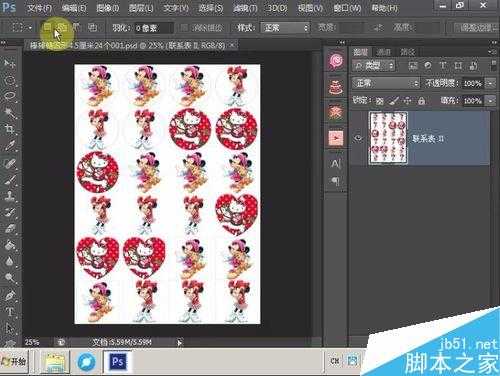Open the layer filter 类型 dropdown
The image size is (500, 376).
374,65
